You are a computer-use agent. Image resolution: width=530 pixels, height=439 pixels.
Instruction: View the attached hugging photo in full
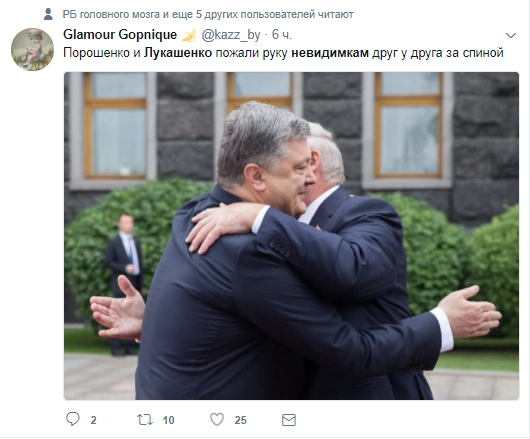point(291,236)
